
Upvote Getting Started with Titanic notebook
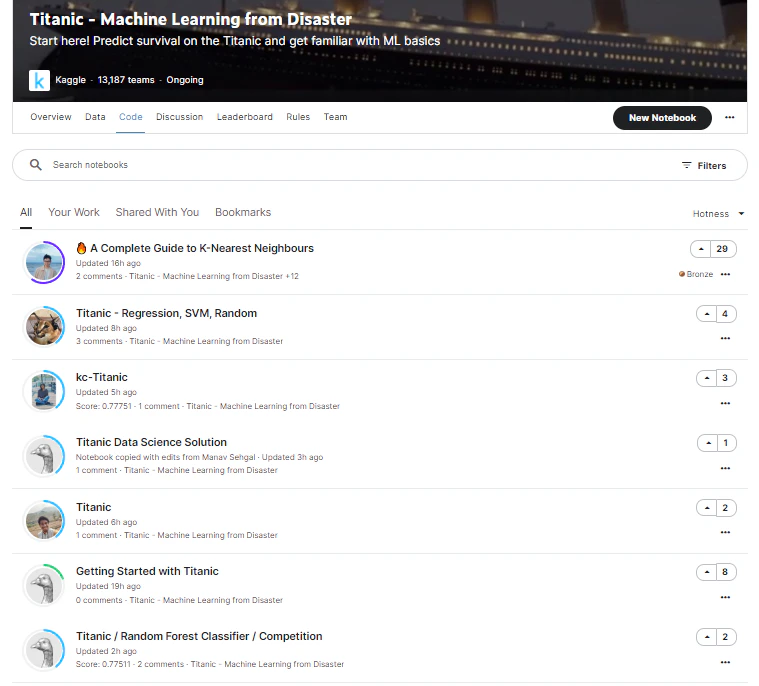[707, 572]
